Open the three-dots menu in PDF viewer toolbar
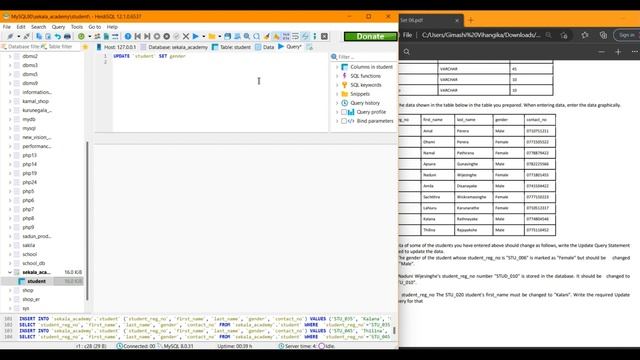Image resolution: width=640 pixels, height=360 pixels. tap(634, 52)
